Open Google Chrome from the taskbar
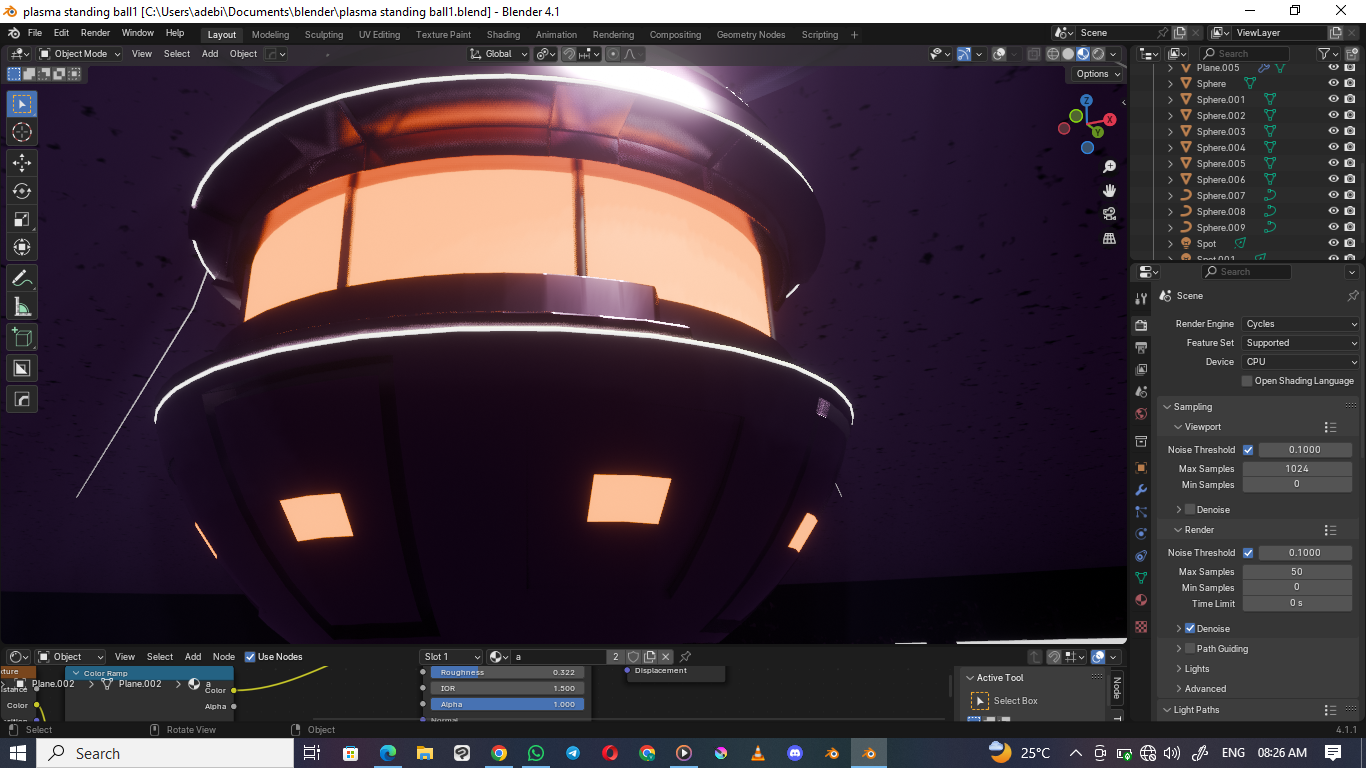 point(499,753)
